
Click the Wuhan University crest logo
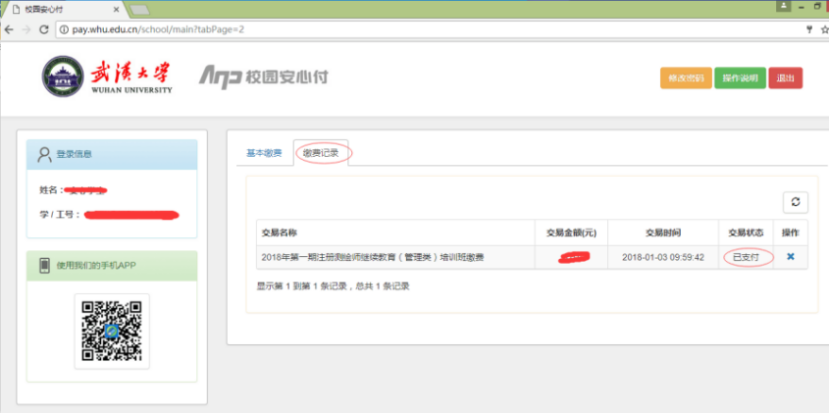click(62, 77)
